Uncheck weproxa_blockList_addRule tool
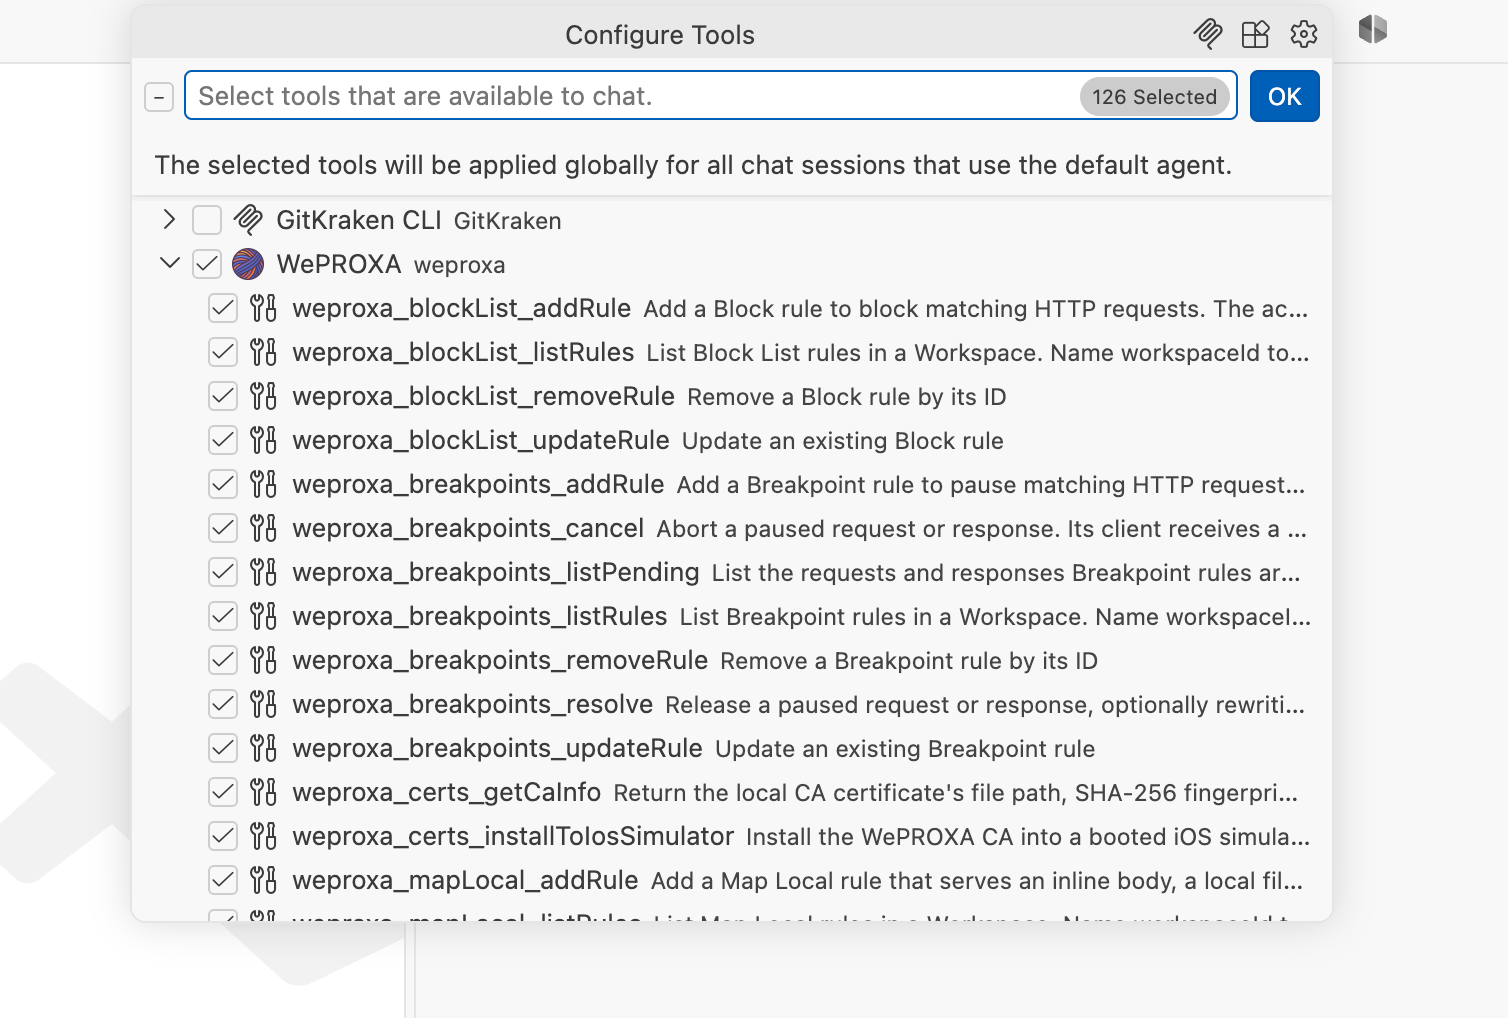 pos(223,308)
